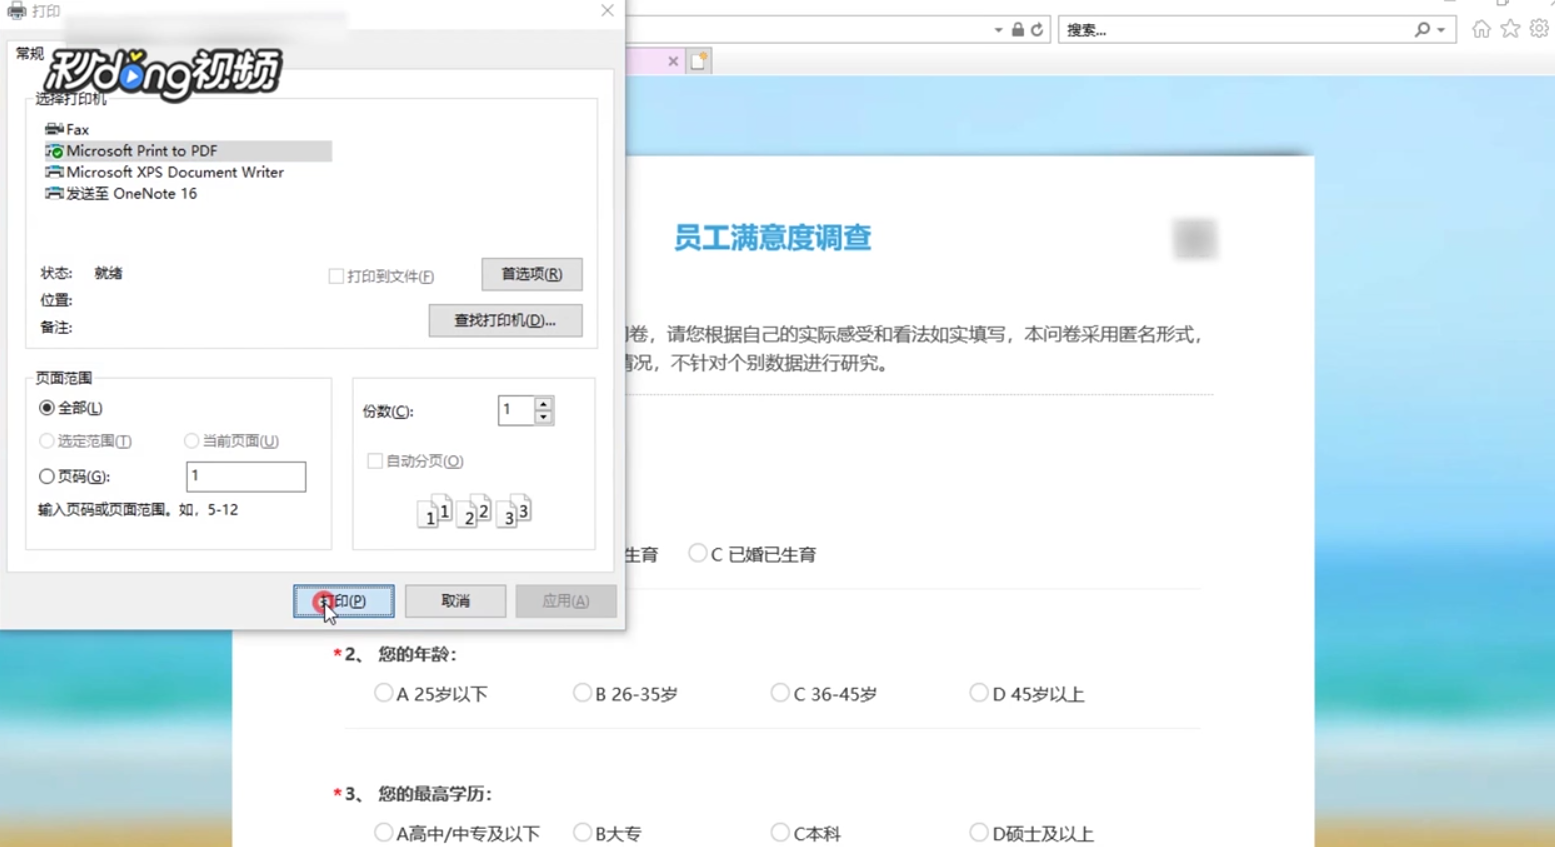Screen dimensions: 1555x847
Task: Open a new browser tab
Action: click(x=697, y=61)
